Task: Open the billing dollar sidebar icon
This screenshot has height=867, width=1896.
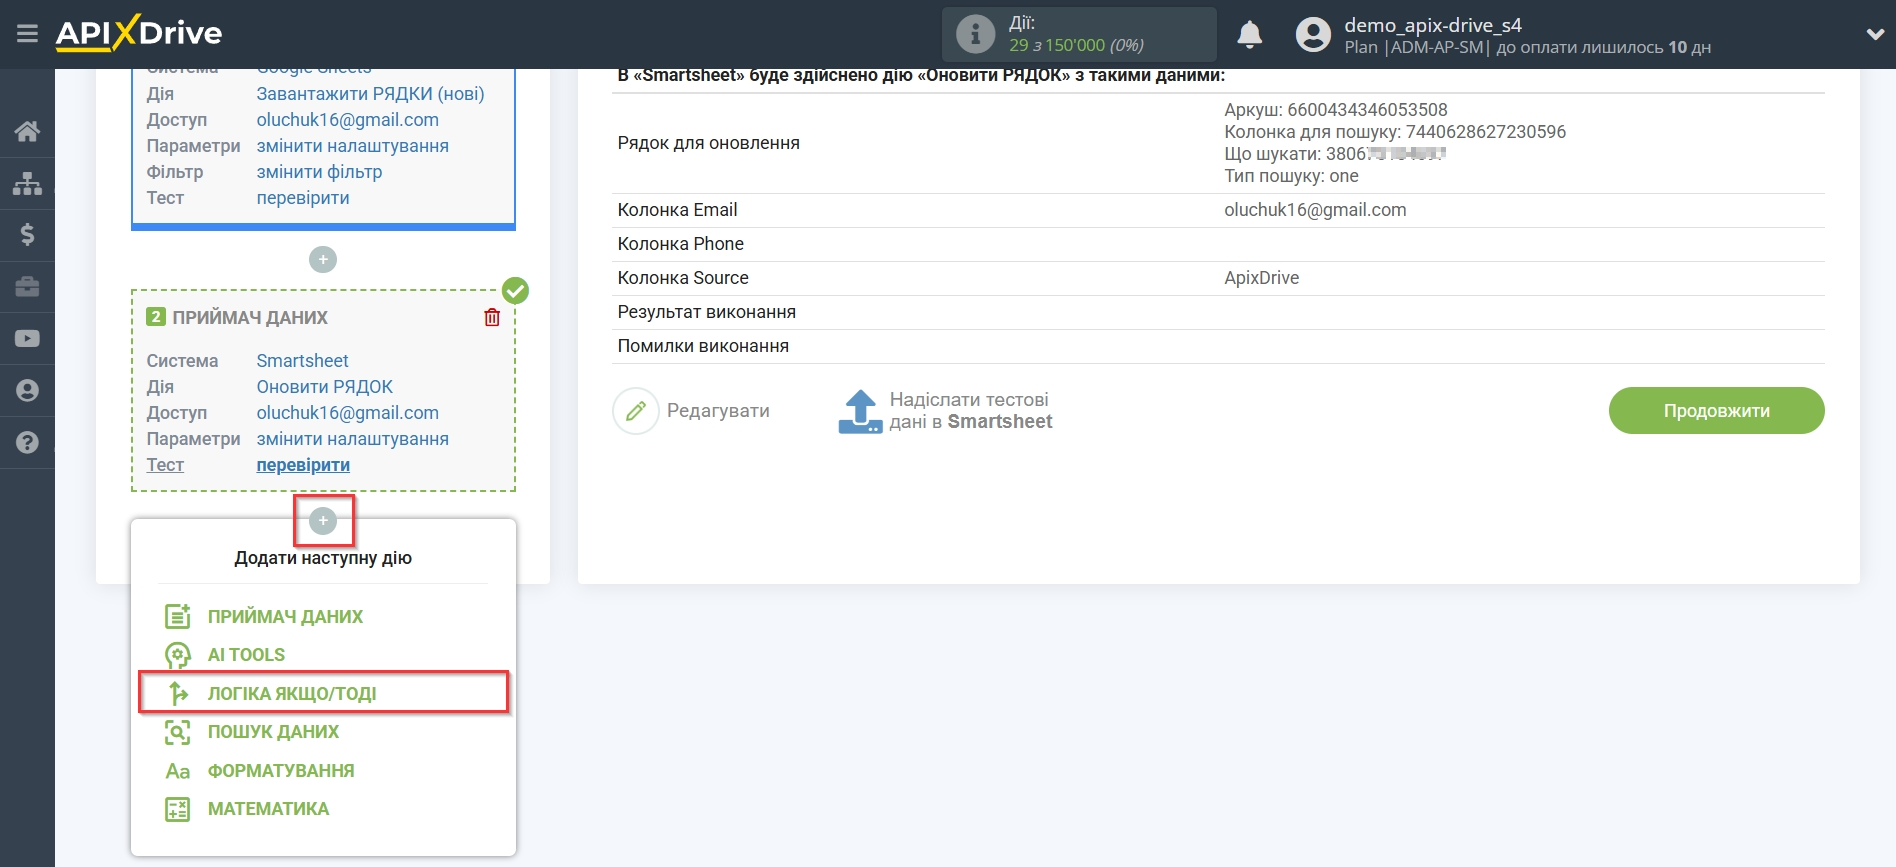Action: tap(27, 235)
